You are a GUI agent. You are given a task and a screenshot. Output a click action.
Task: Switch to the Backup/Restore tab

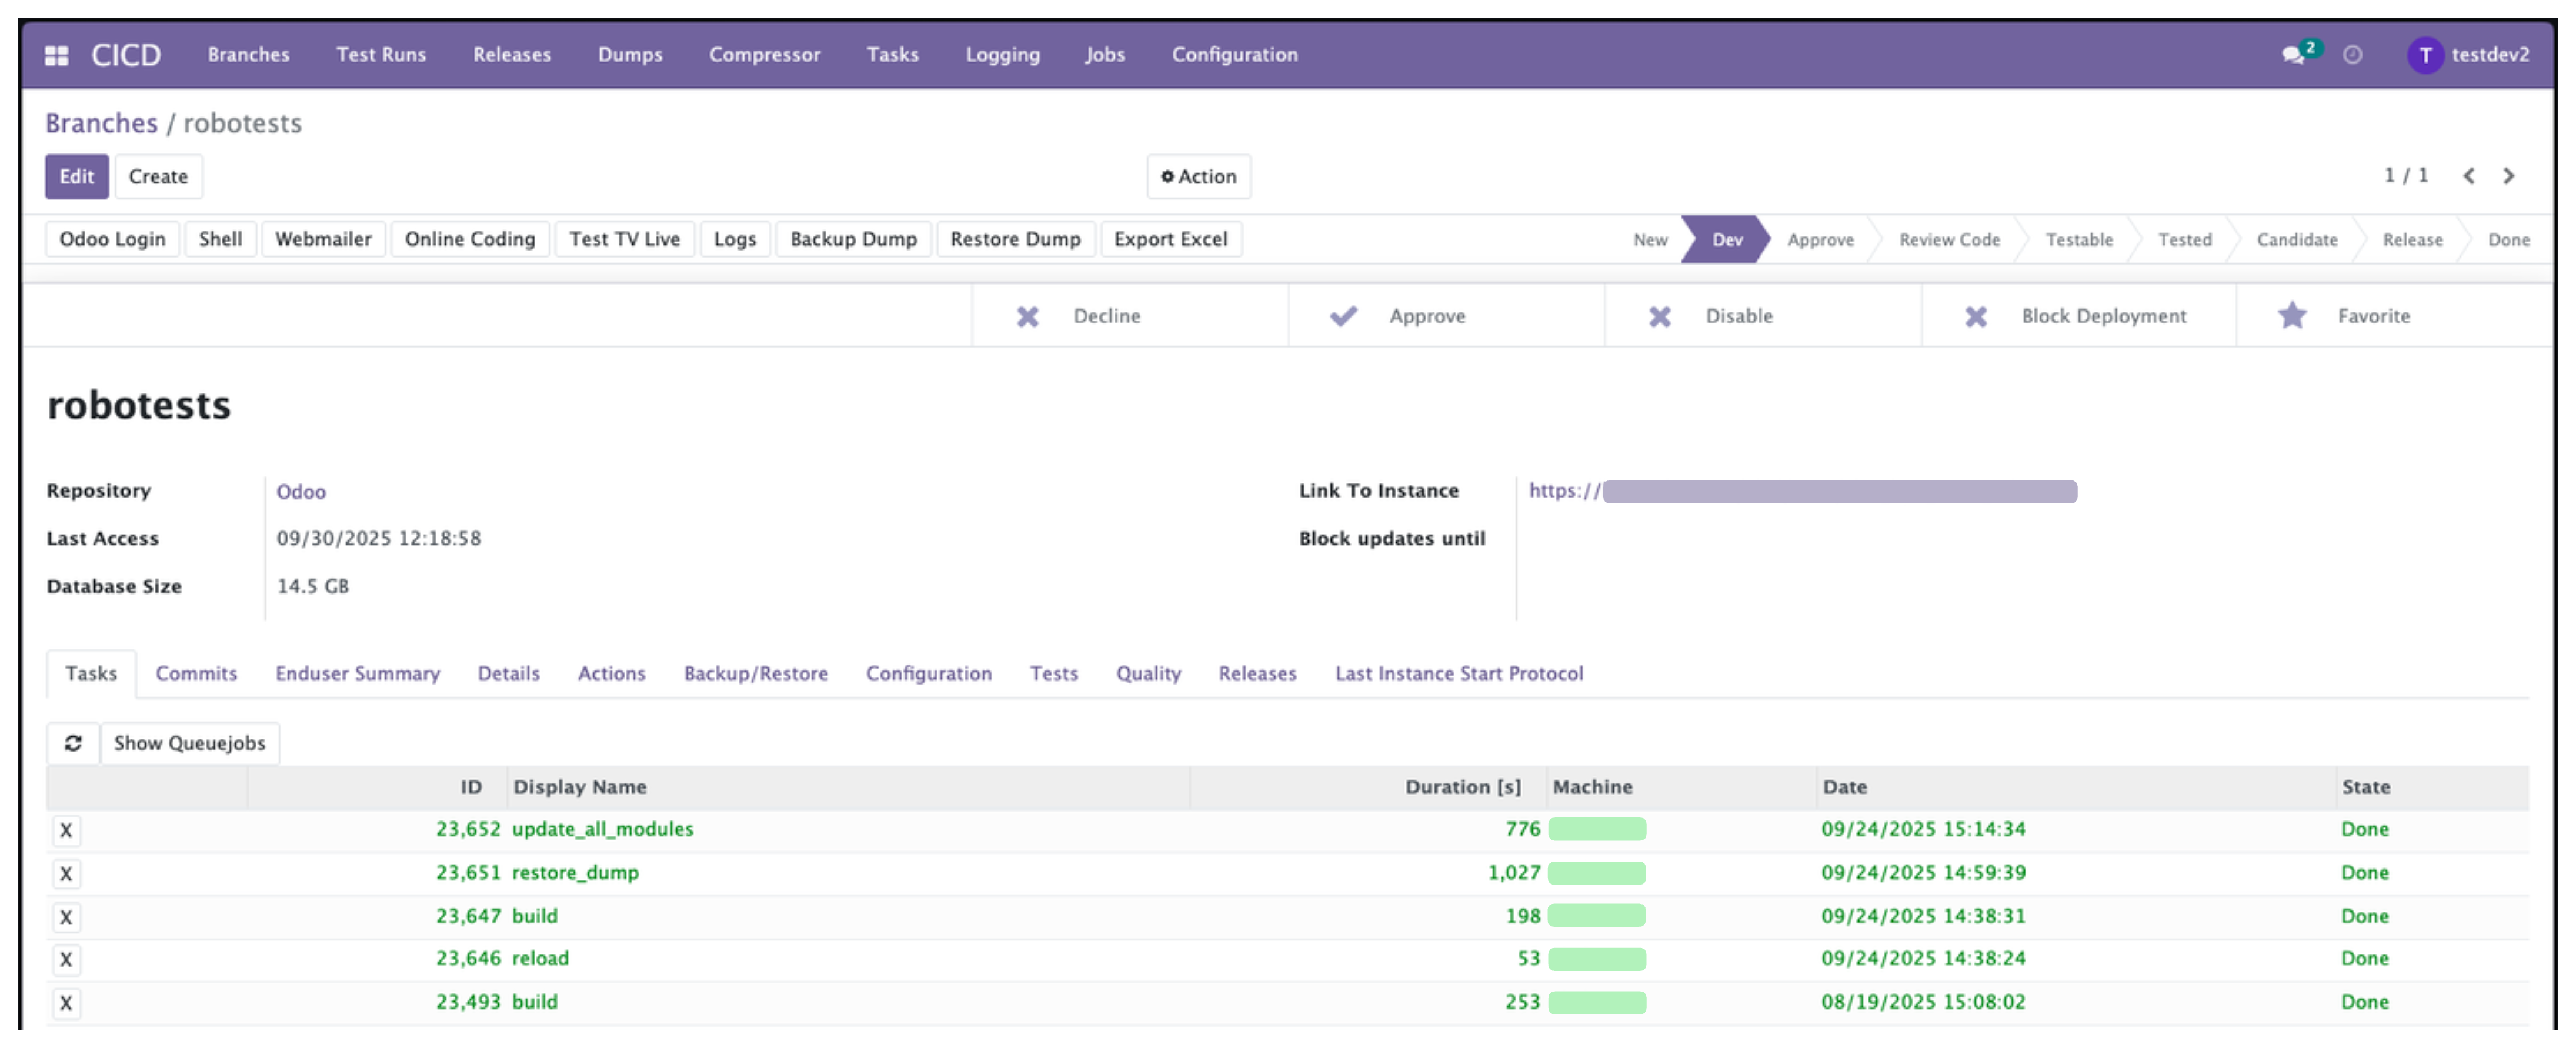click(755, 674)
